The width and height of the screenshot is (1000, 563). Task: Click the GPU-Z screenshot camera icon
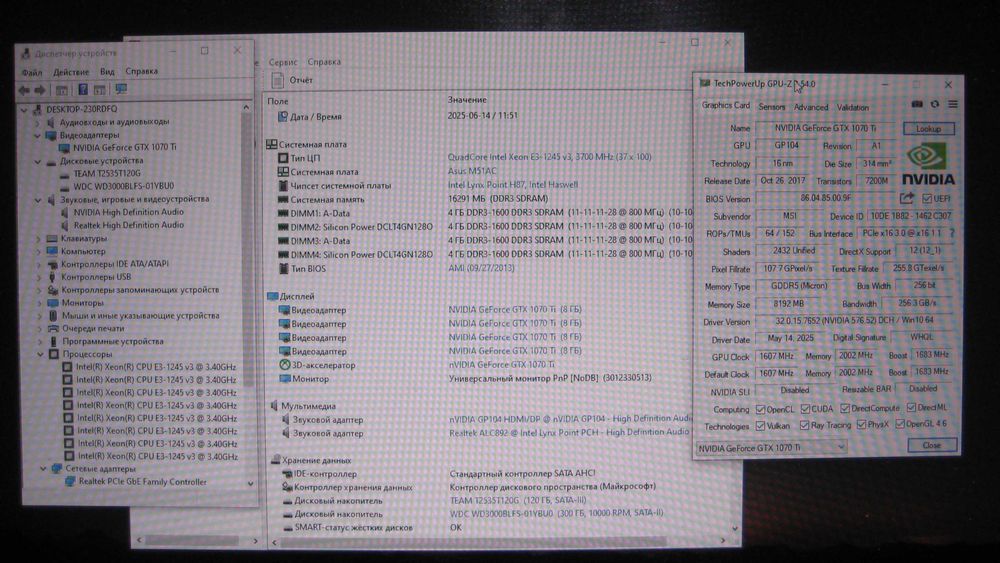coord(917,105)
